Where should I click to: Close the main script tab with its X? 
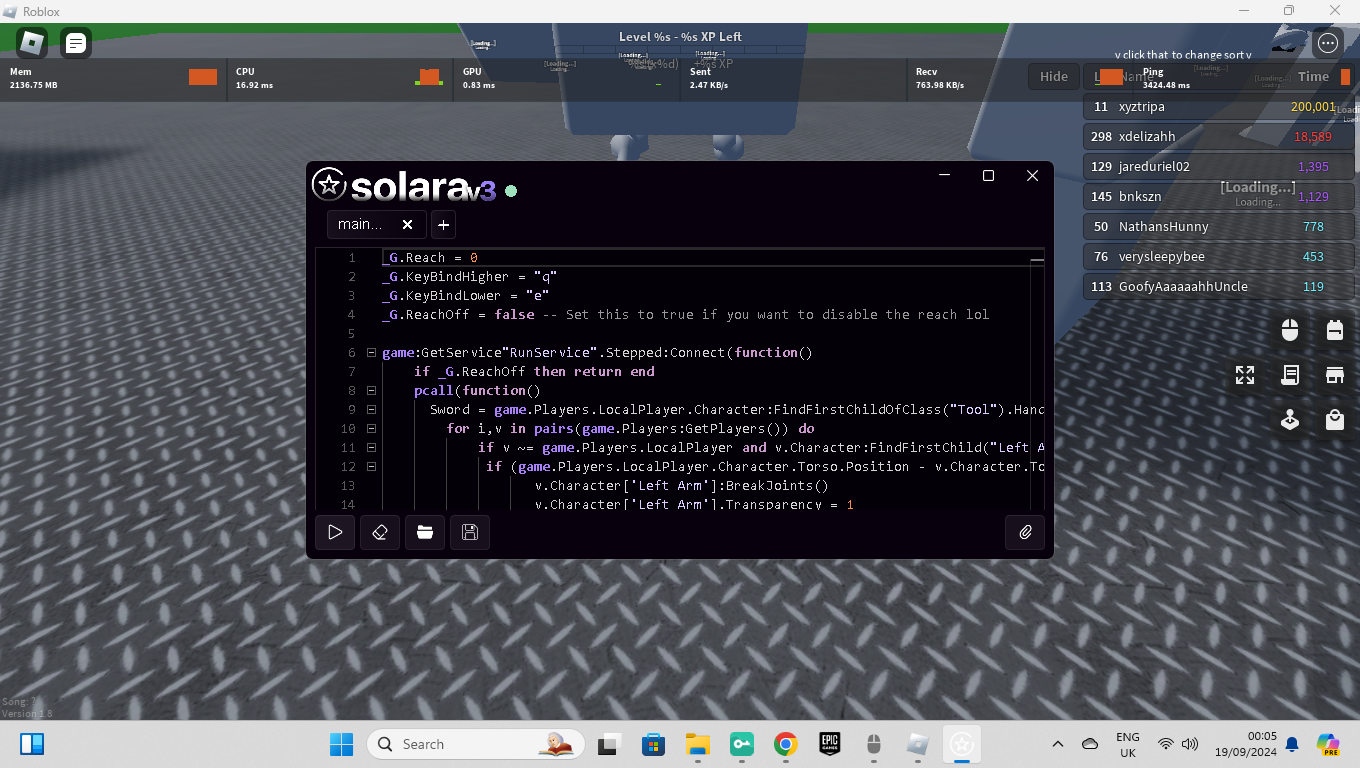(407, 225)
